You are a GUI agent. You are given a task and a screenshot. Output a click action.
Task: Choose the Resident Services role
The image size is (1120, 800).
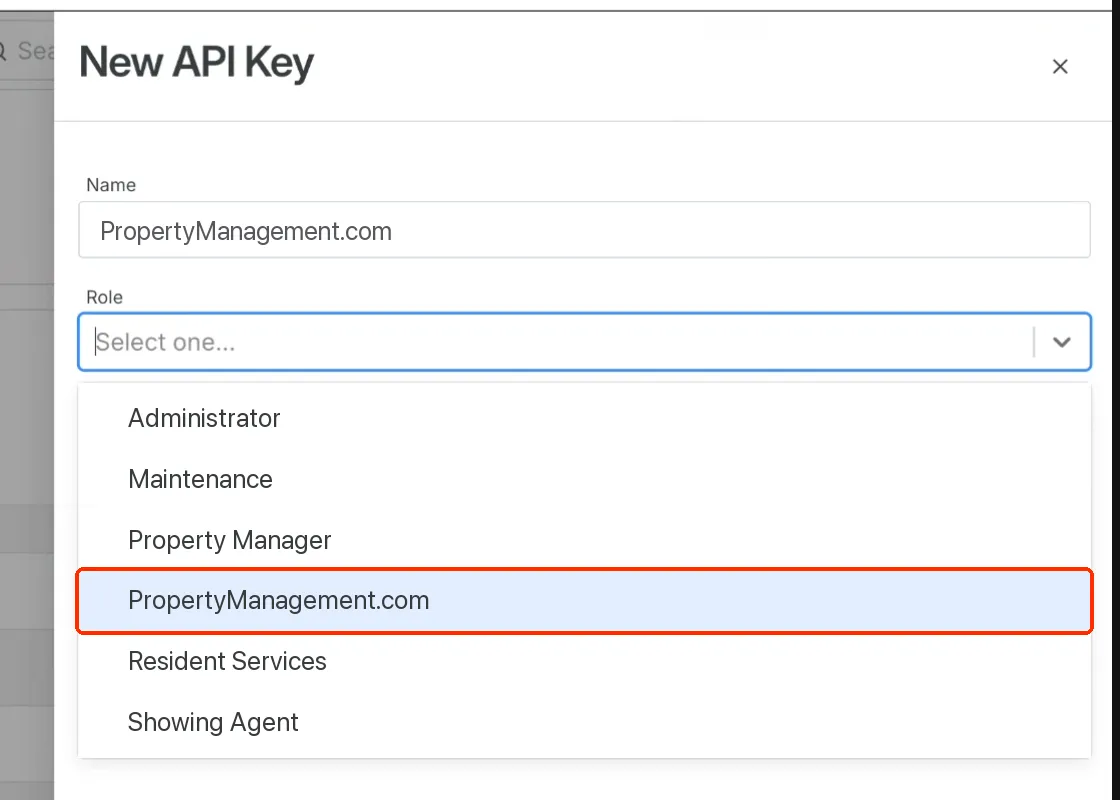584,661
